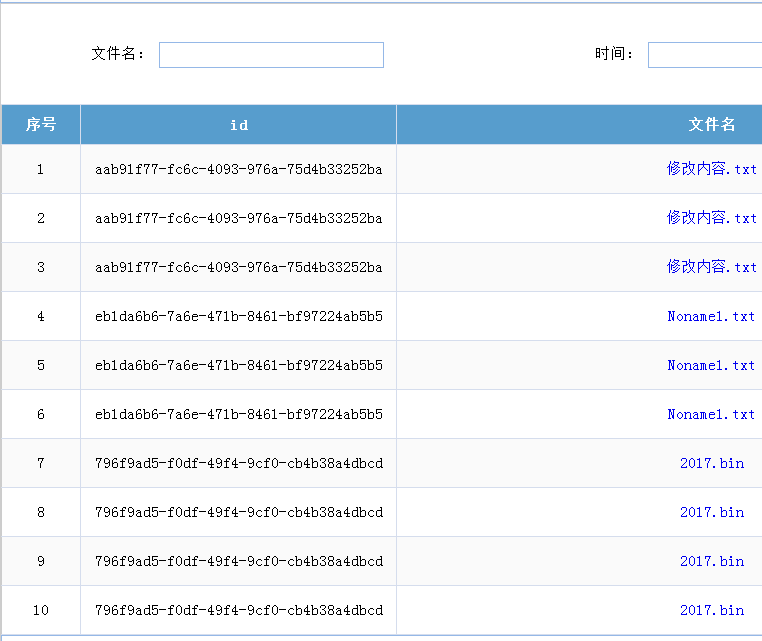Click sequence number 5 cell
The image size is (762, 641).
(x=41, y=365)
